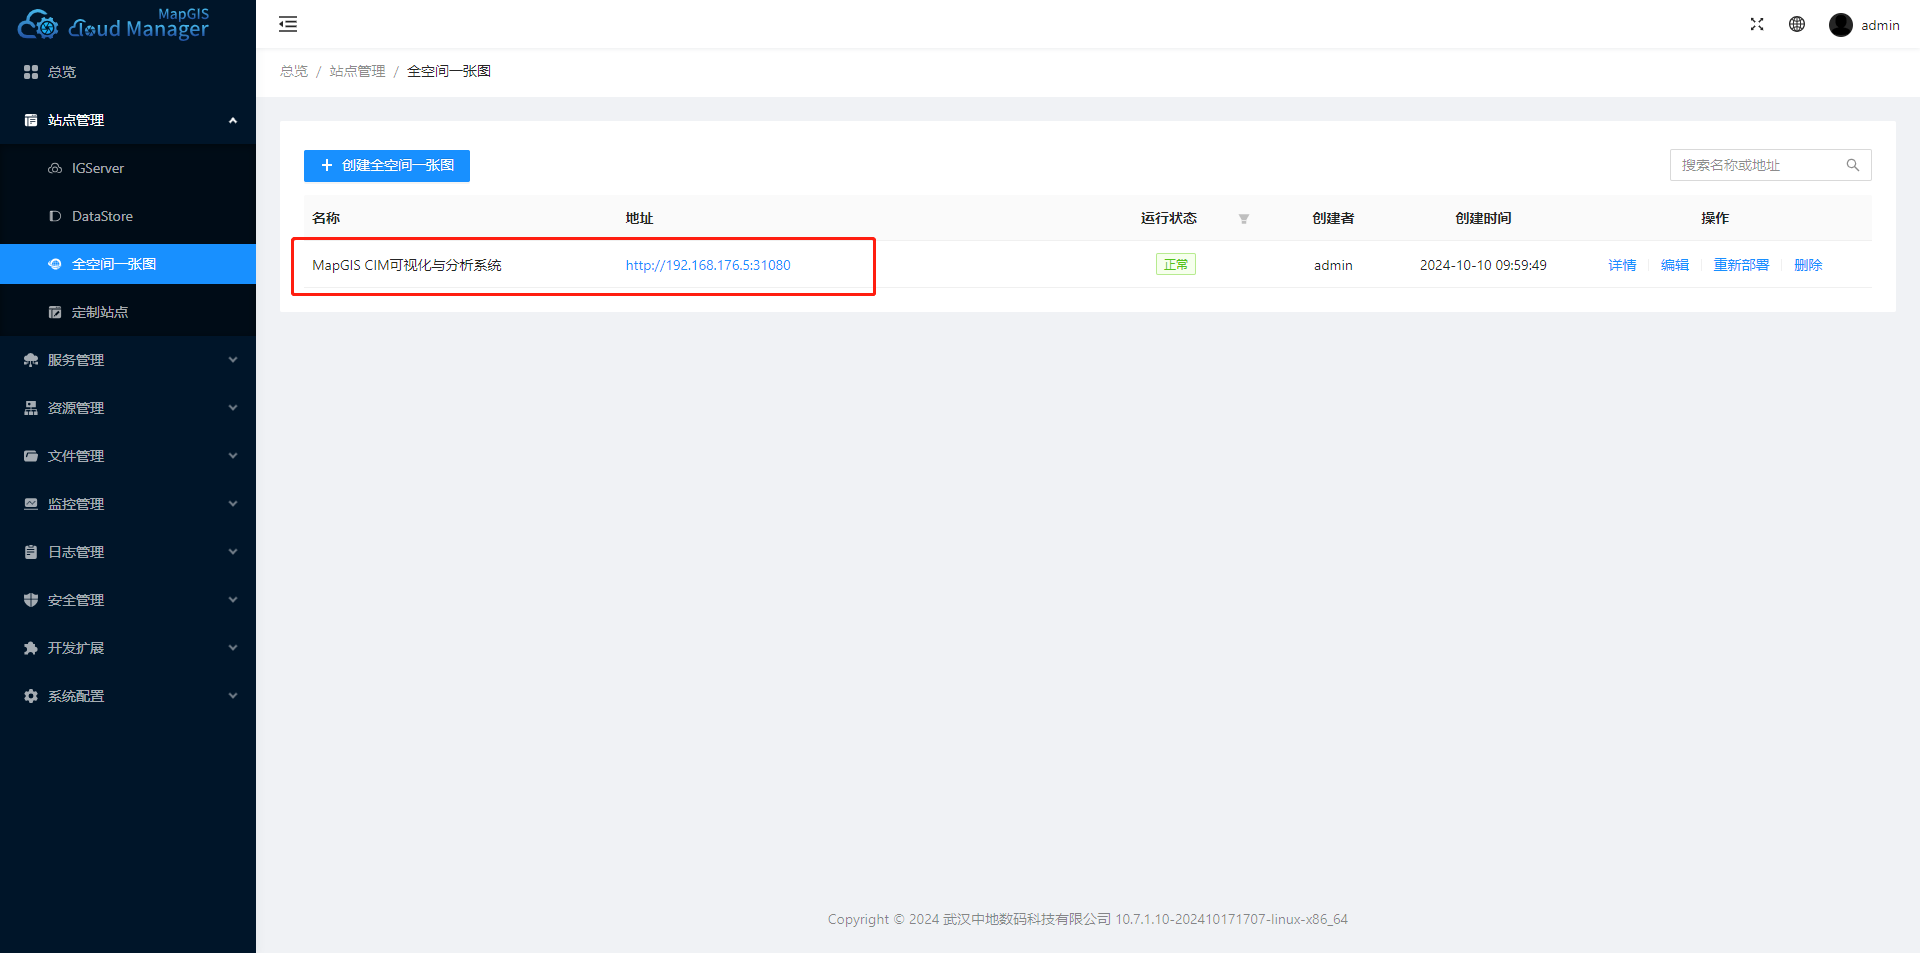This screenshot has height=953, width=1920.
Task: Expand the 服务管理 menu arrow
Action: pos(233,360)
